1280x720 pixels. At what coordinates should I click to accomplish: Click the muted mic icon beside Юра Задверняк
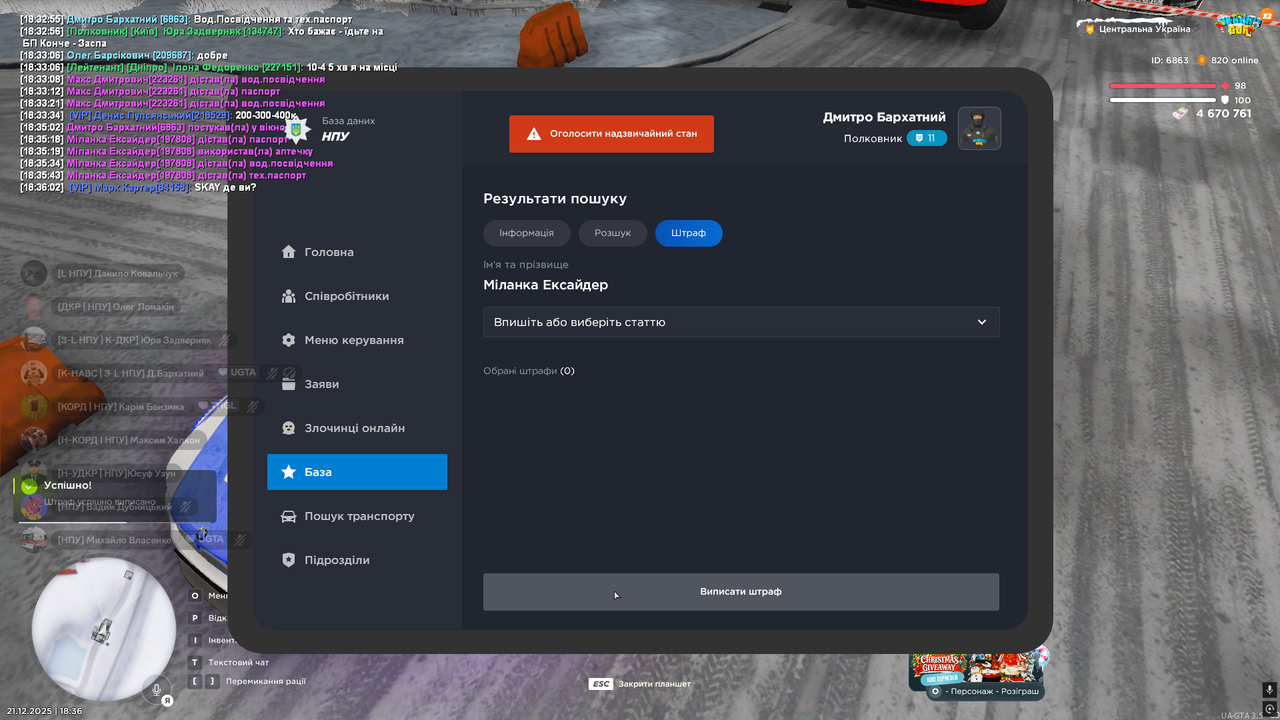coord(225,340)
